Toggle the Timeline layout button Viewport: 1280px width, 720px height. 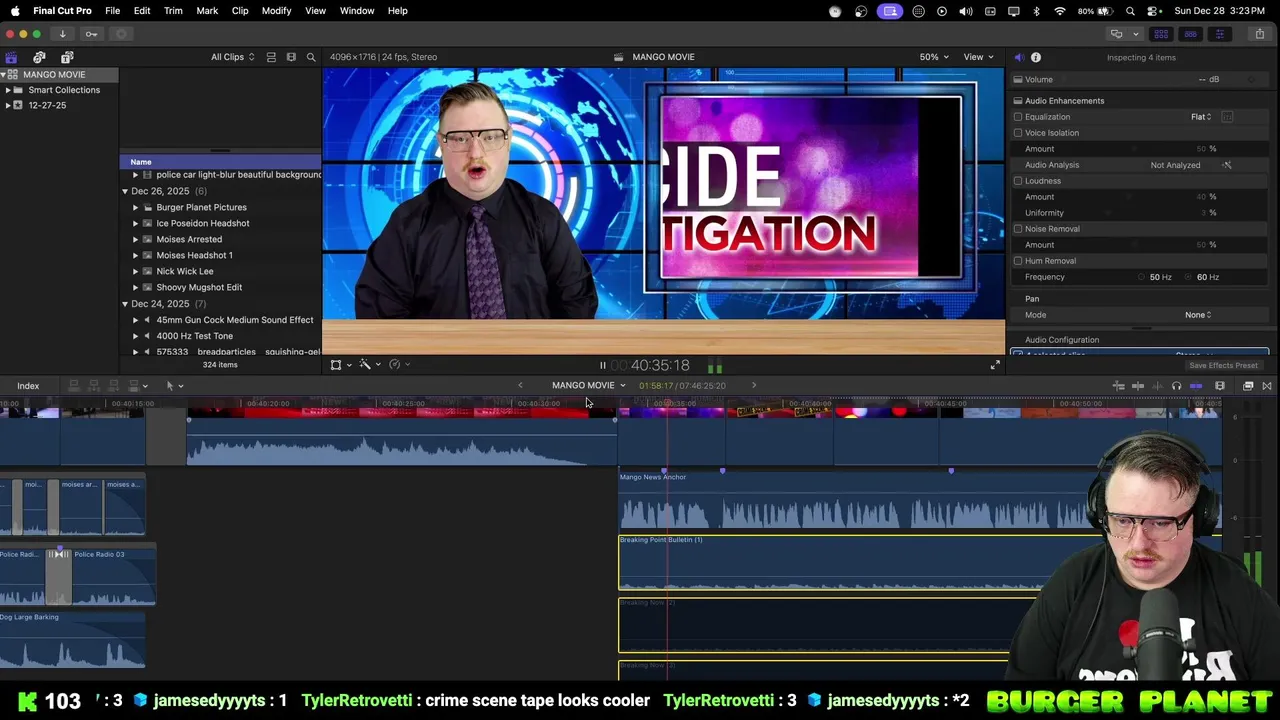[1190, 34]
